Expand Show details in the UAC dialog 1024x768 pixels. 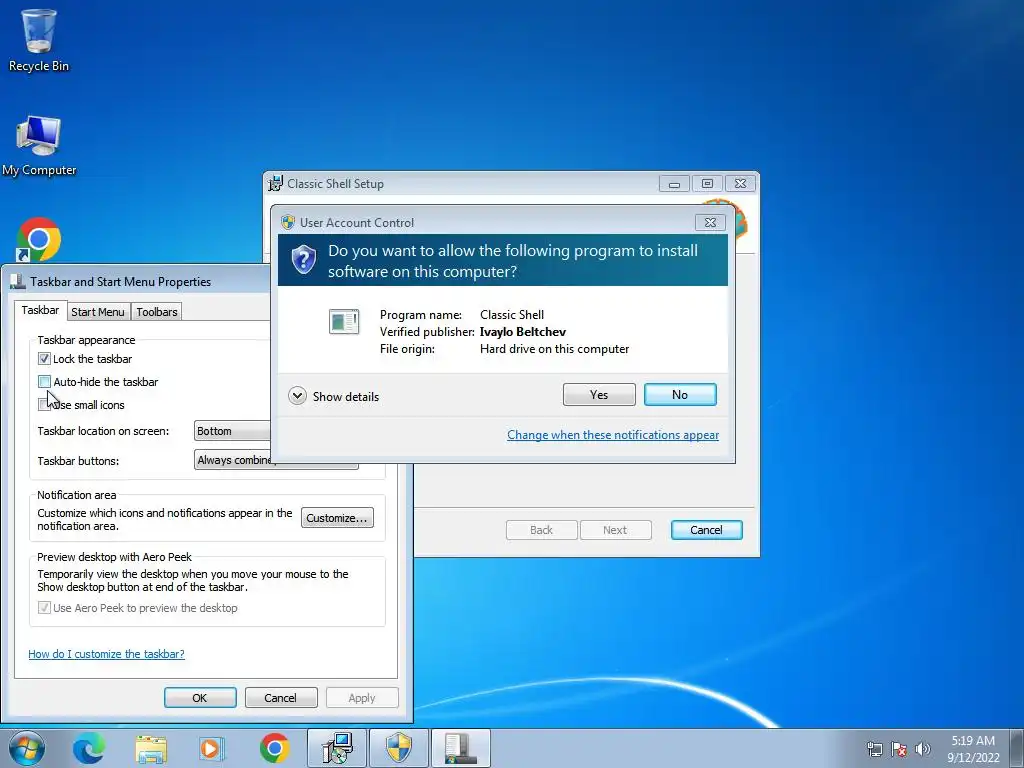(x=334, y=396)
